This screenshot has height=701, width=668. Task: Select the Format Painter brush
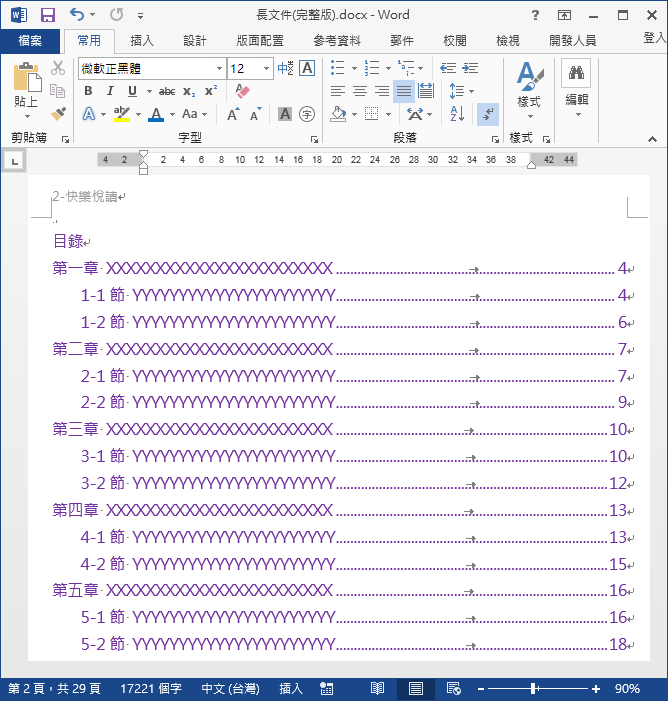tap(58, 114)
